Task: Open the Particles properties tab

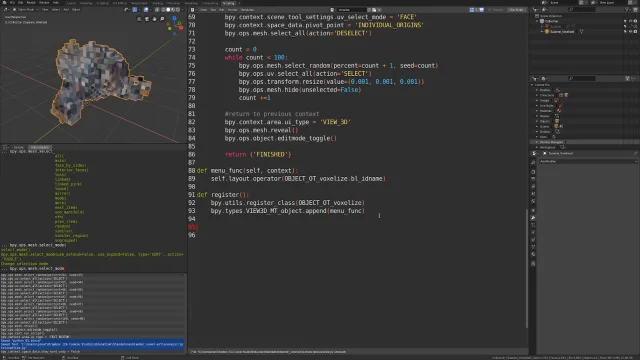Action: (x=533, y=225)
